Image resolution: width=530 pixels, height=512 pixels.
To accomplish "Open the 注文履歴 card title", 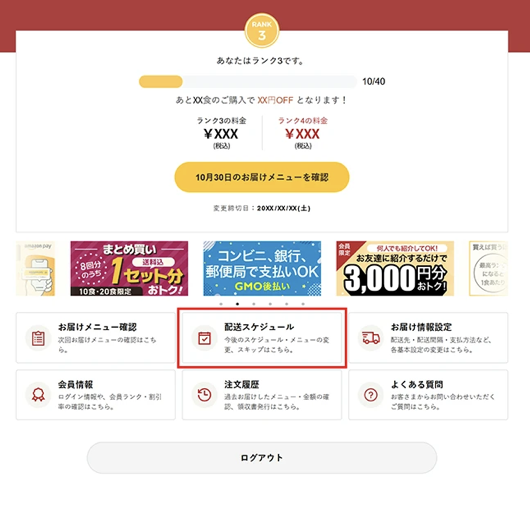I will [242, 384].
